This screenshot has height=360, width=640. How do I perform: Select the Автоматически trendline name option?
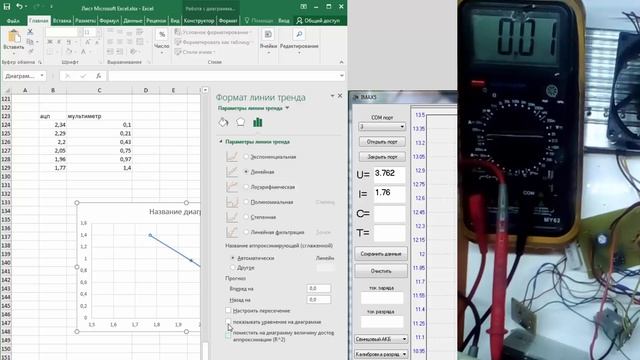click(x=233, y=258)
